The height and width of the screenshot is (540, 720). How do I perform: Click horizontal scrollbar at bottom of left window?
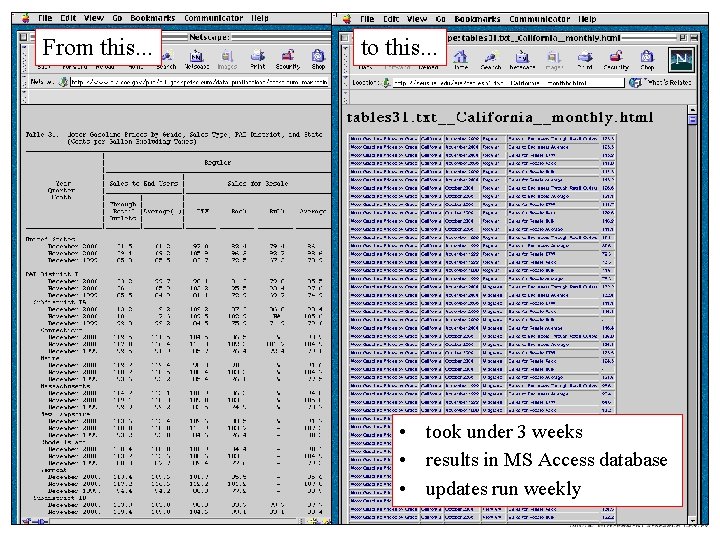pyautogui.click(x=174, y=521)
